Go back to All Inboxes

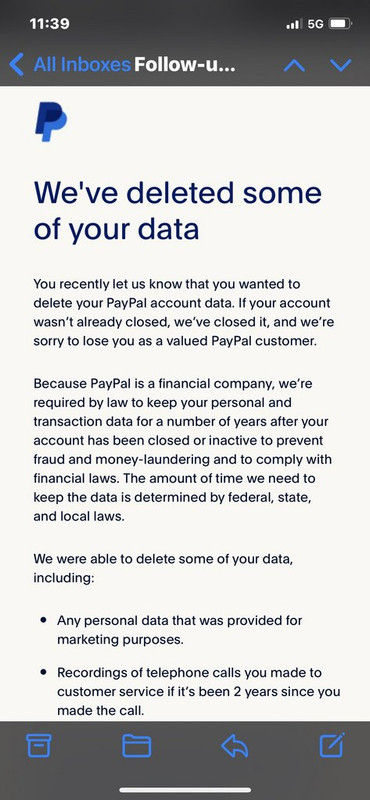pyautogui.click(x=82, y=65)
